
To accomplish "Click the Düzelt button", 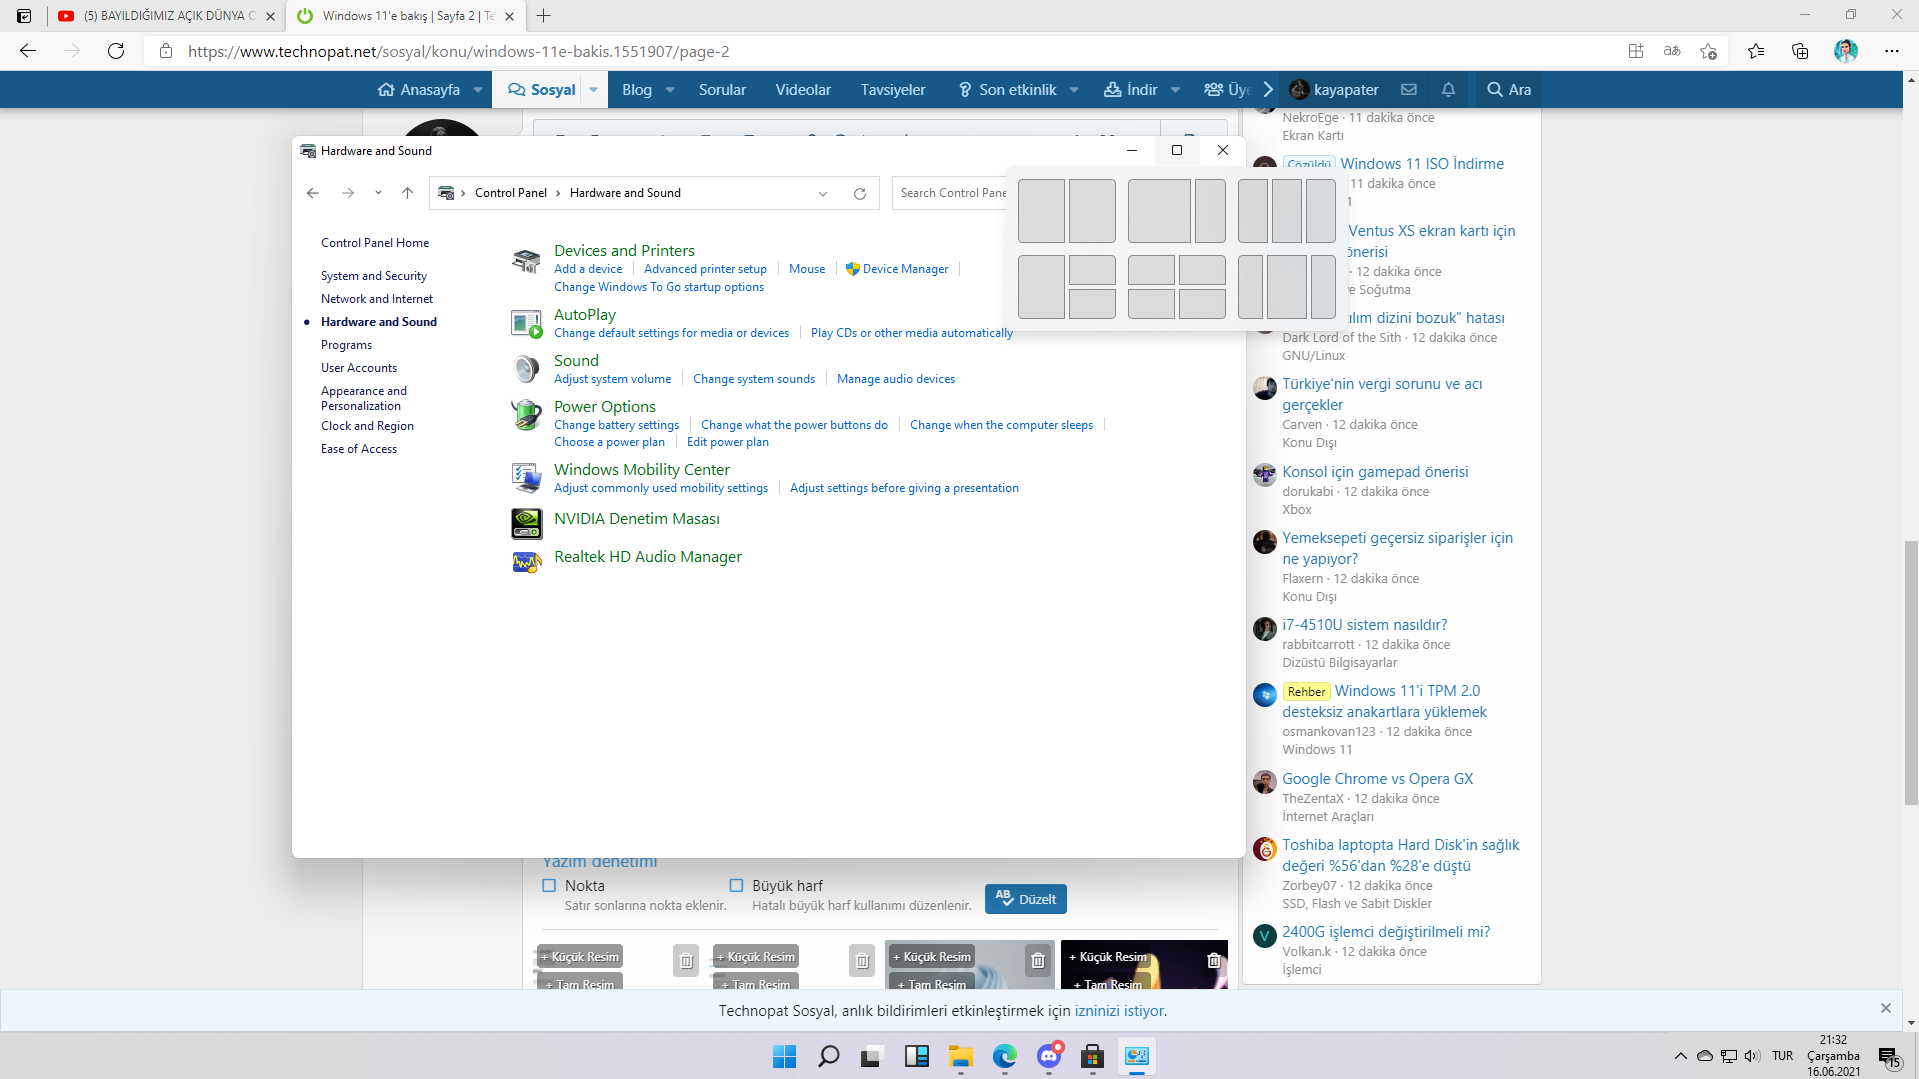I will coord(1025,898).
